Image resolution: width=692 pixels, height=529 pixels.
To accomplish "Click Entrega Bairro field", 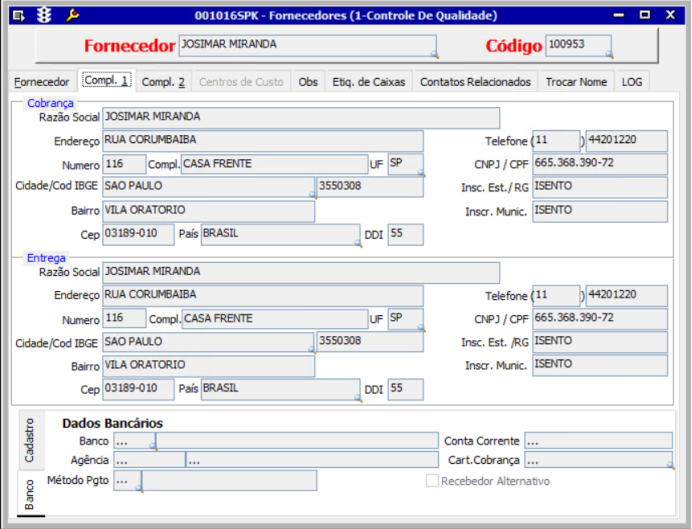I will tap(209, 366).
